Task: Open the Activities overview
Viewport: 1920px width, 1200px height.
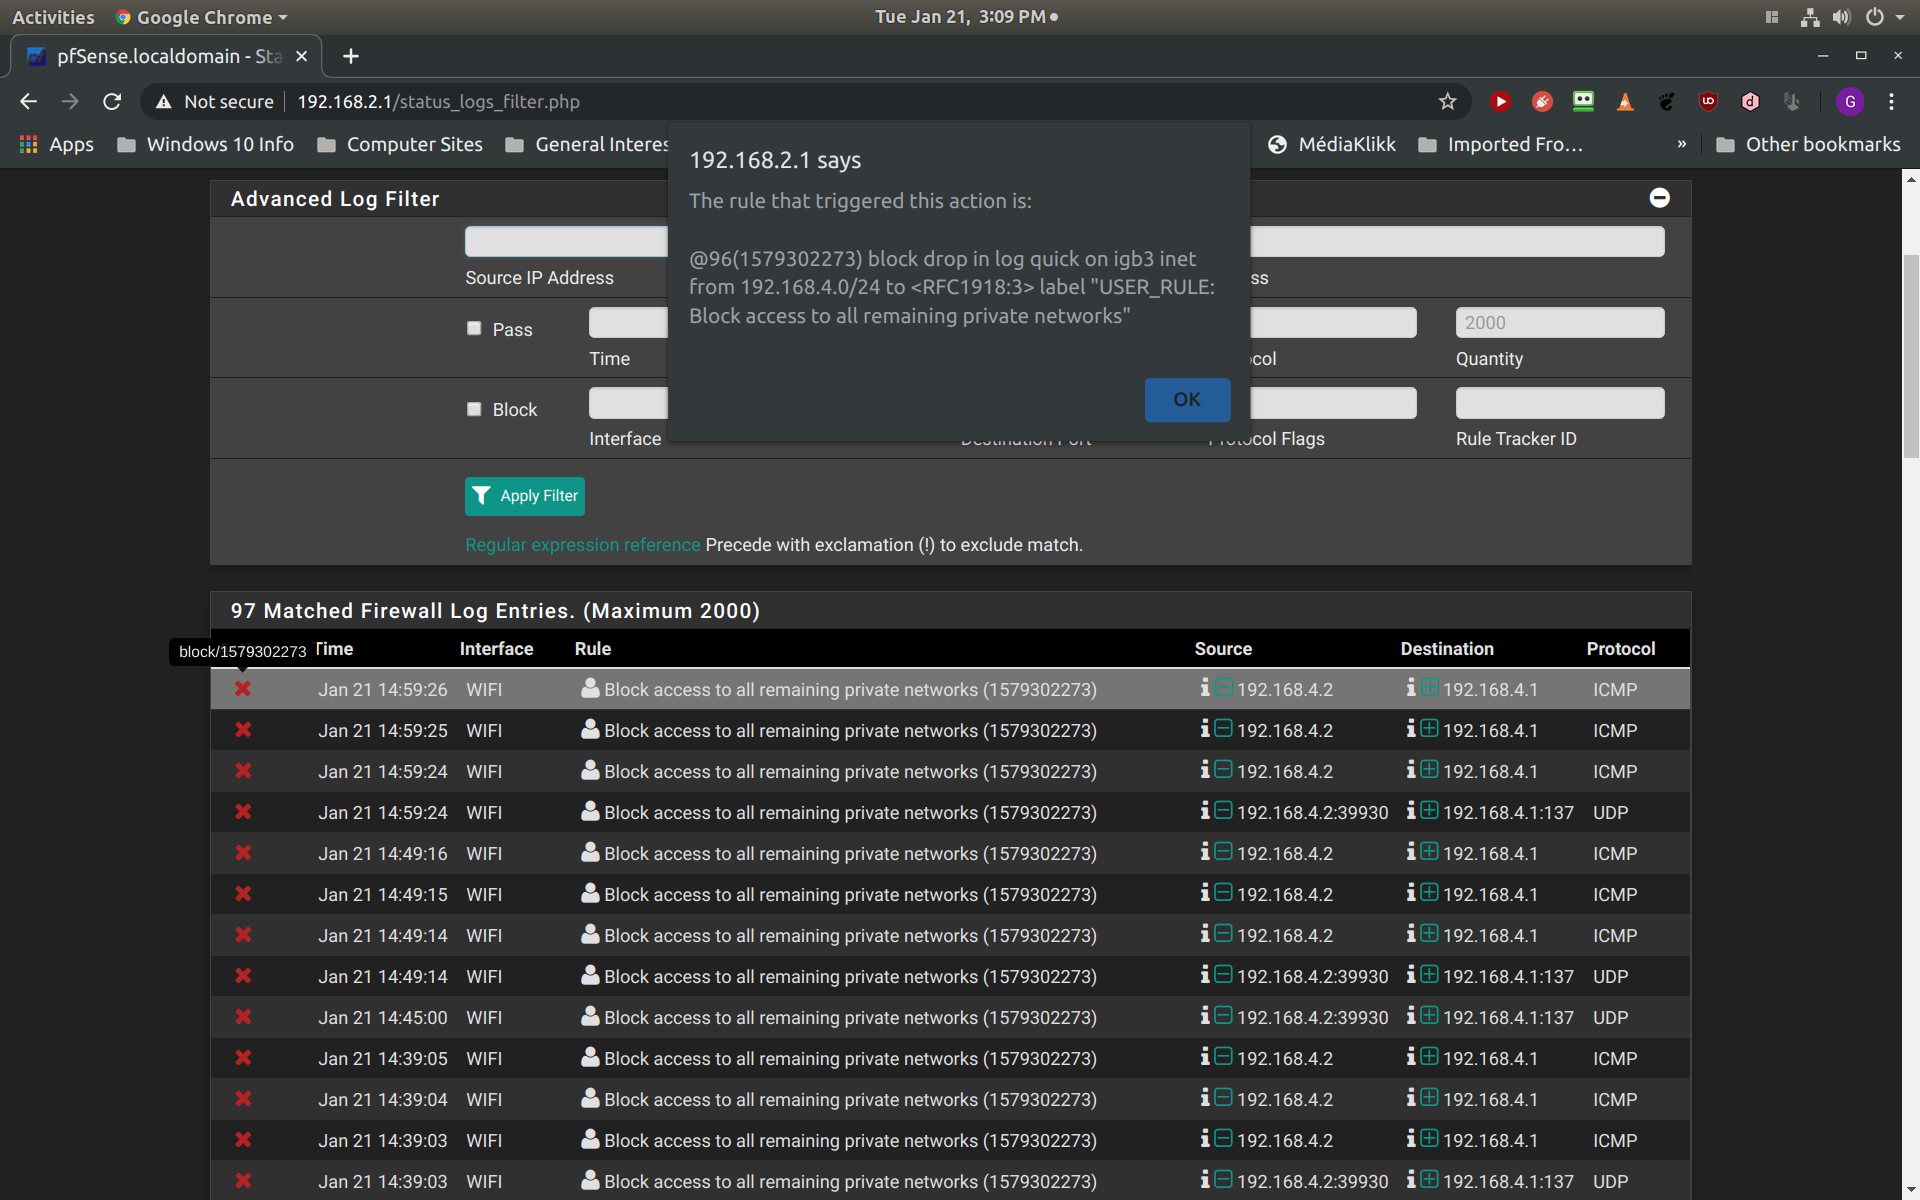Action: 53,17
